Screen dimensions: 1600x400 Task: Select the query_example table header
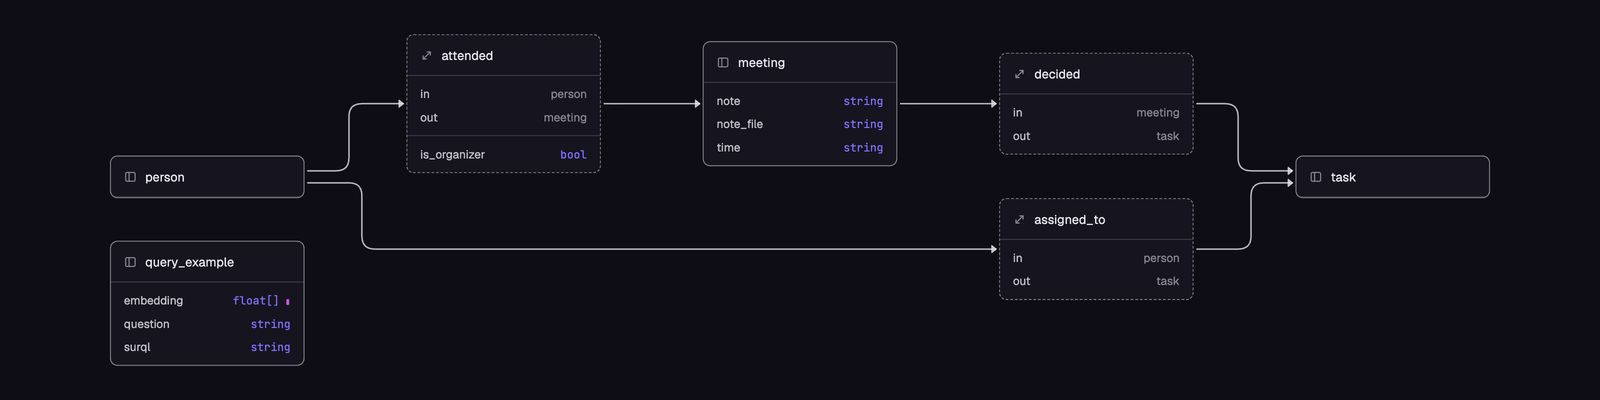point(207,262)
